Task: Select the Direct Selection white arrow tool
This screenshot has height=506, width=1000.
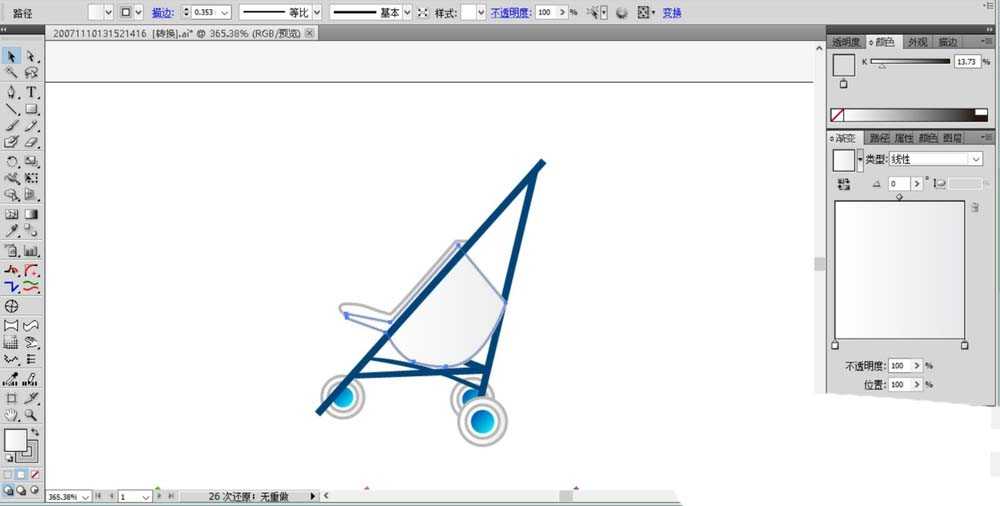Action: pos(31,57)
